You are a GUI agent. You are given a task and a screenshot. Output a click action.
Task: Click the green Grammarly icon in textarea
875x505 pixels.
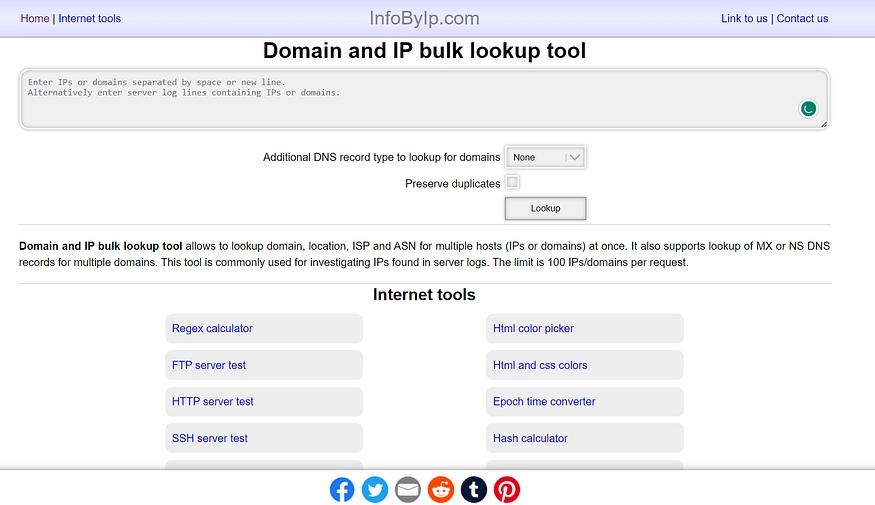[x=808, y=108]
